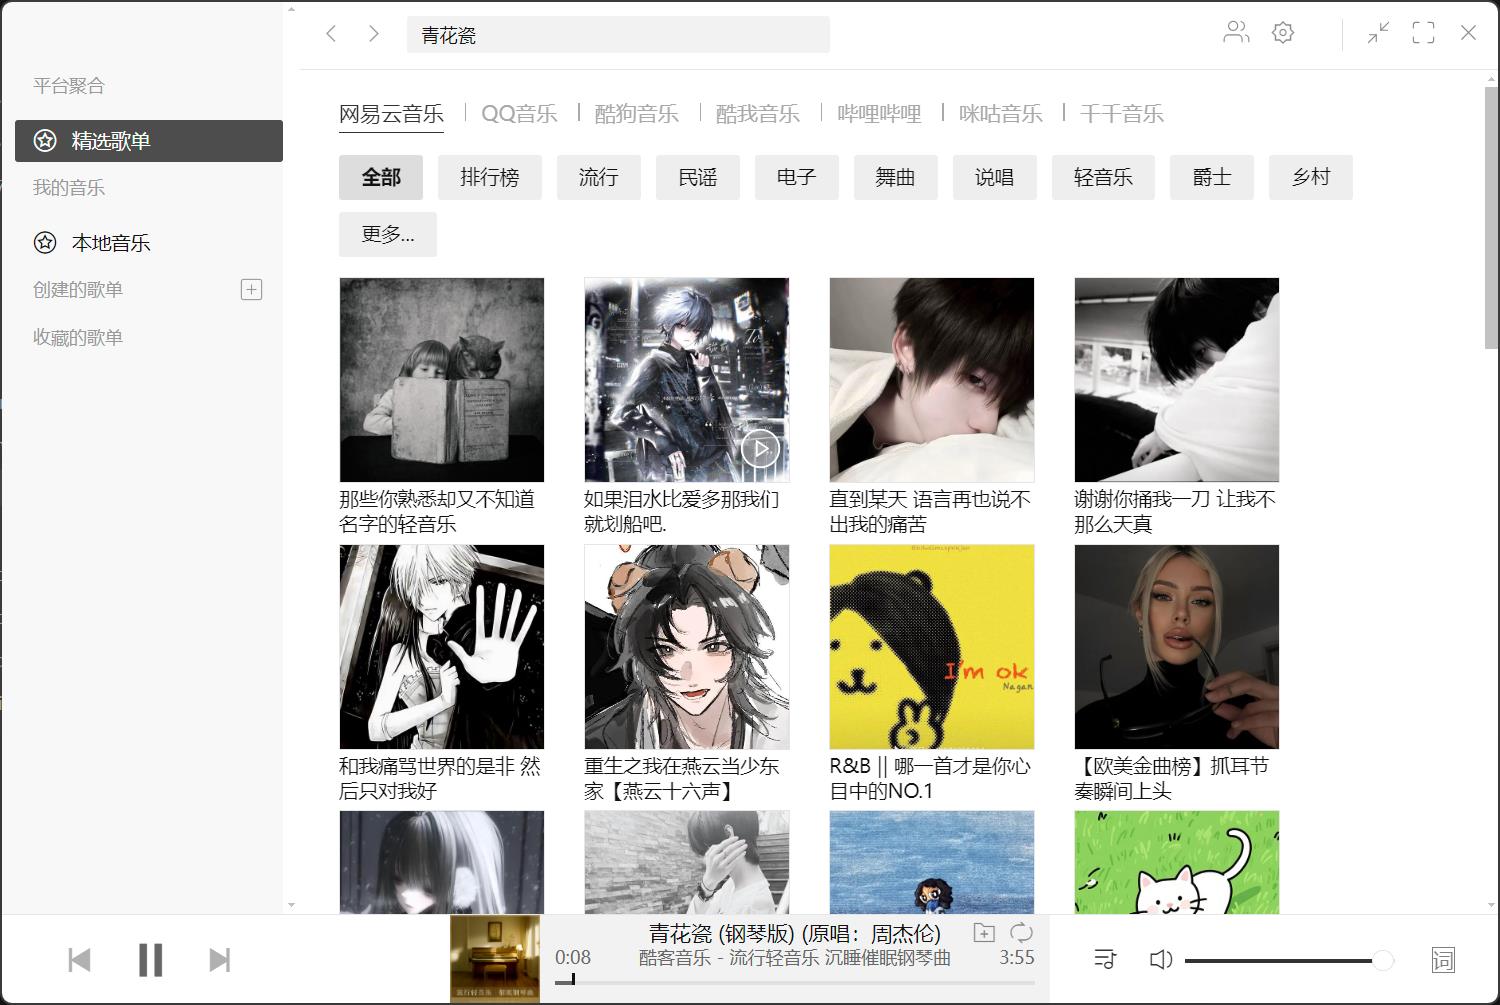The height and width of the screenshot is (1005, 1500).
Task: Open the 重生之我在燕云当少东家 playlist cover
Action: tap(687, 647)
